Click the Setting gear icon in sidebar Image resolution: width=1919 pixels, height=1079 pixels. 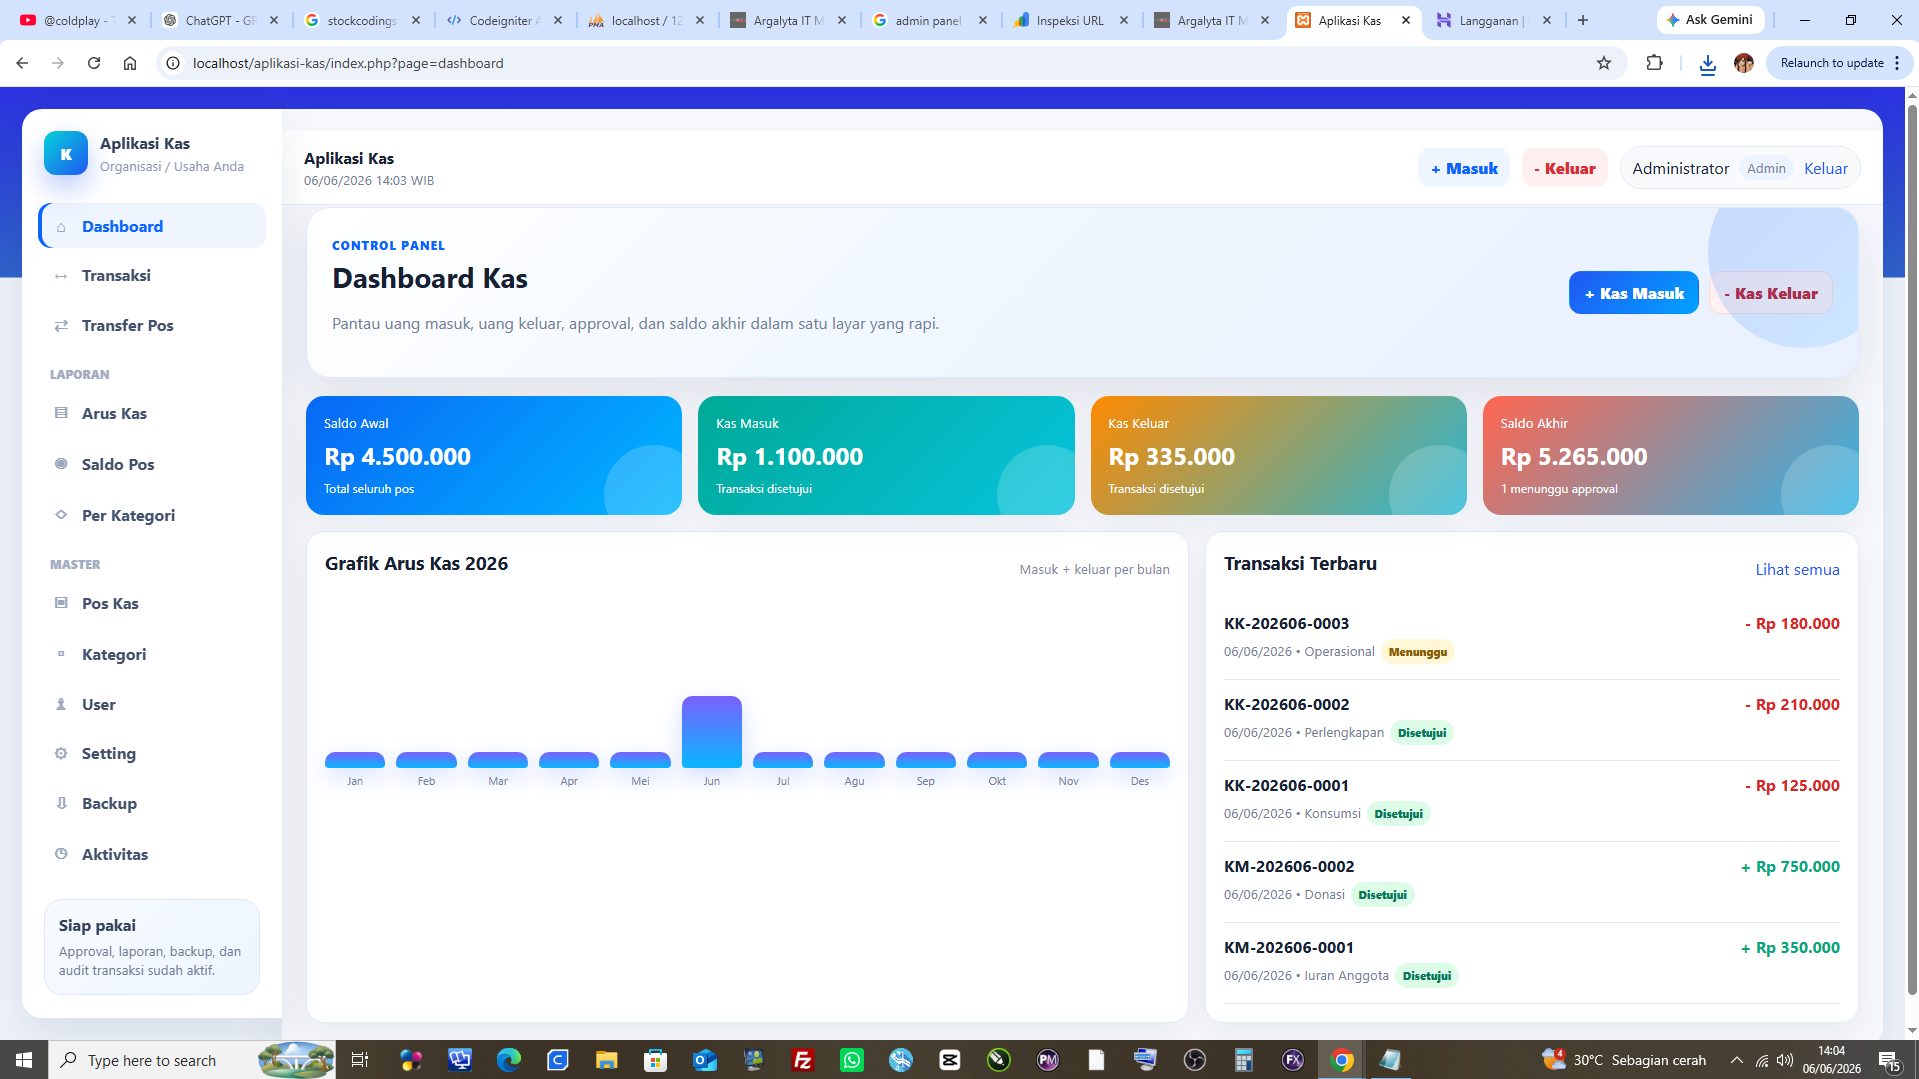point(61,753)
